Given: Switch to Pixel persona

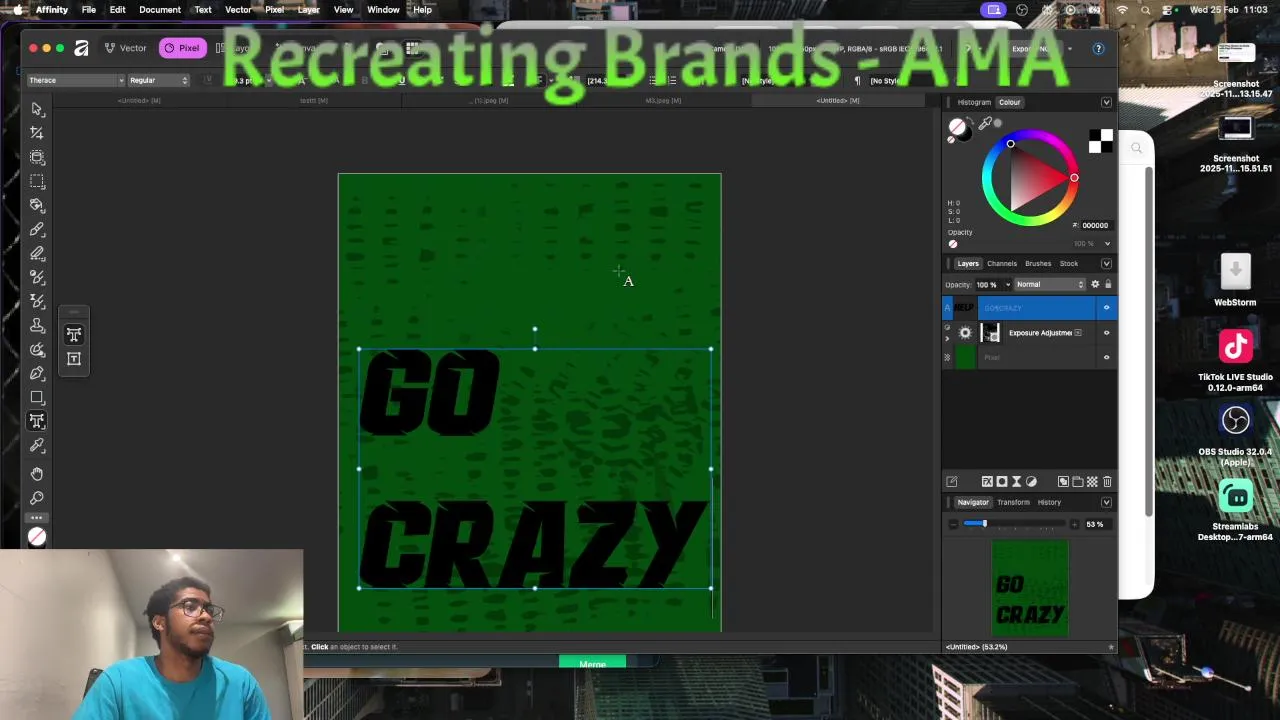Looking at the screenshot, I should click(x=182, y=48).
